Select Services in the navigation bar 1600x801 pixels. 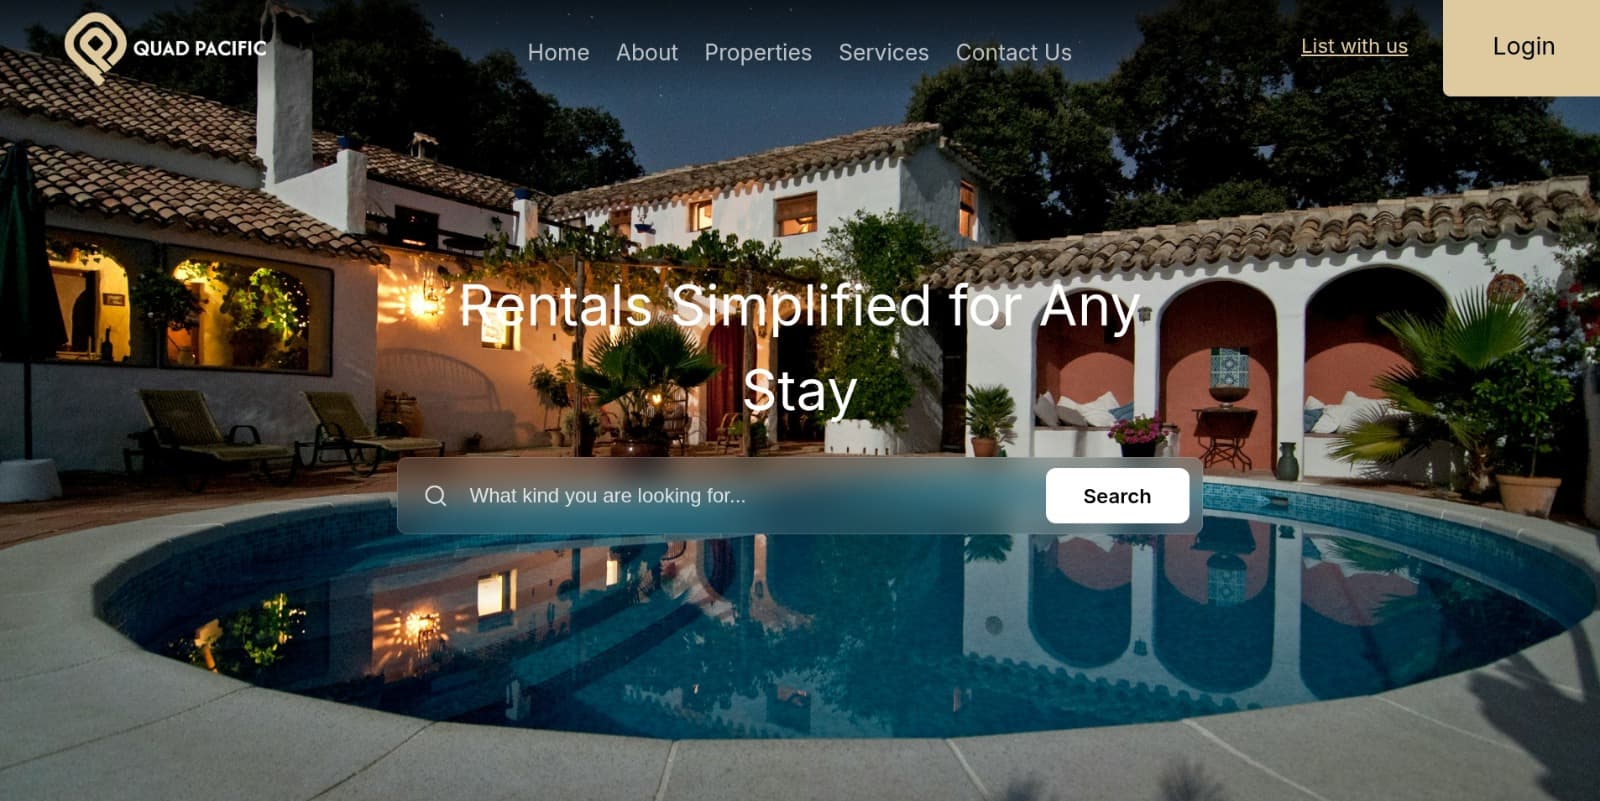883,52
